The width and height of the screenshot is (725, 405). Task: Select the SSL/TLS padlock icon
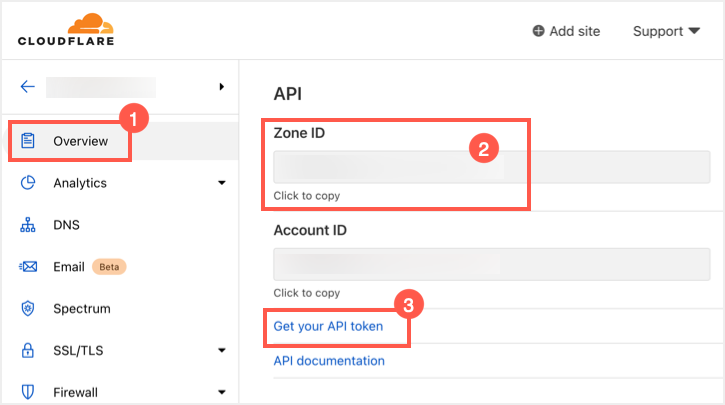(28, 351)
